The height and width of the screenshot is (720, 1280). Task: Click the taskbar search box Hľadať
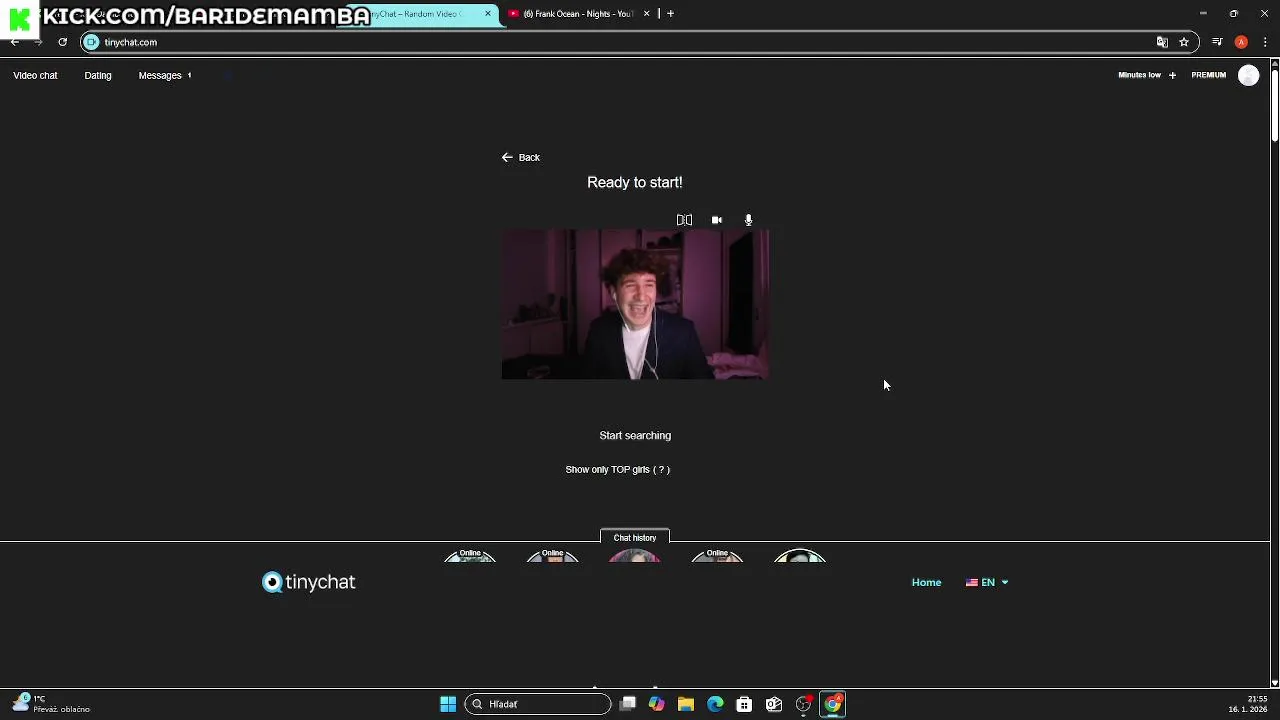click(x=538, y=704)
